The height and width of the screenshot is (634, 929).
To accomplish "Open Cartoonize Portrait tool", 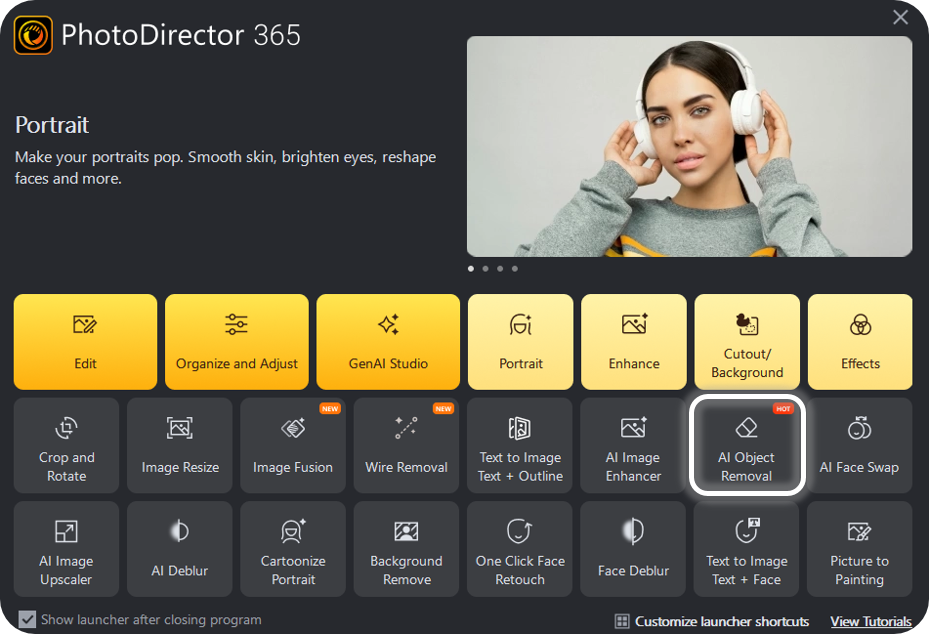I will point(293,549).
